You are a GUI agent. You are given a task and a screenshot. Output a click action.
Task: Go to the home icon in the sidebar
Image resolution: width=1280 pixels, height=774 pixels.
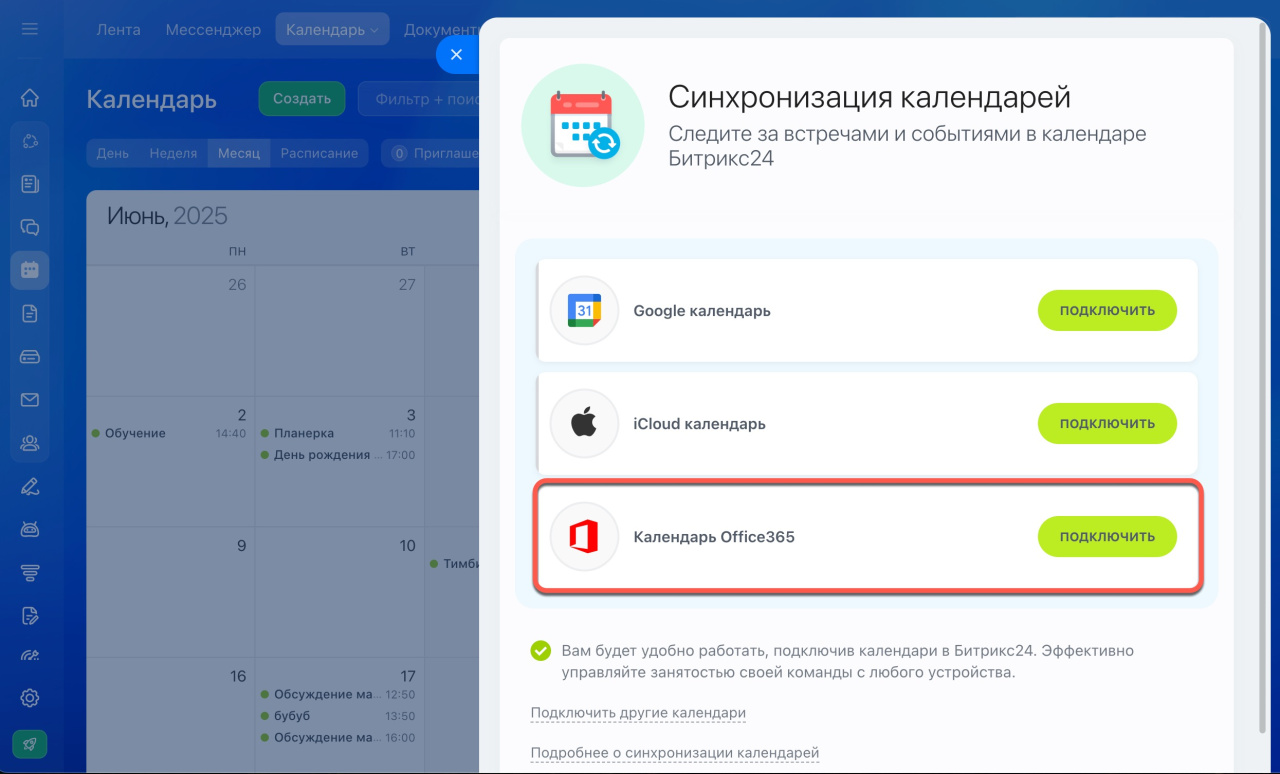click(30, 97)
